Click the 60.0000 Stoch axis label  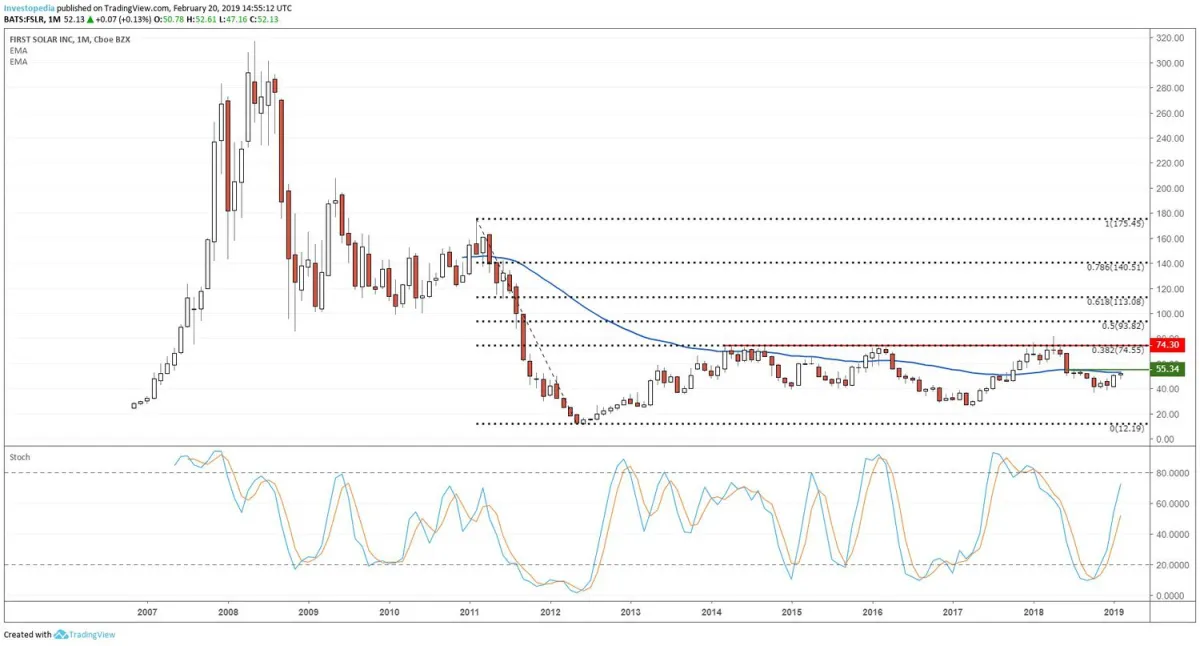(x=1171, y=504)
